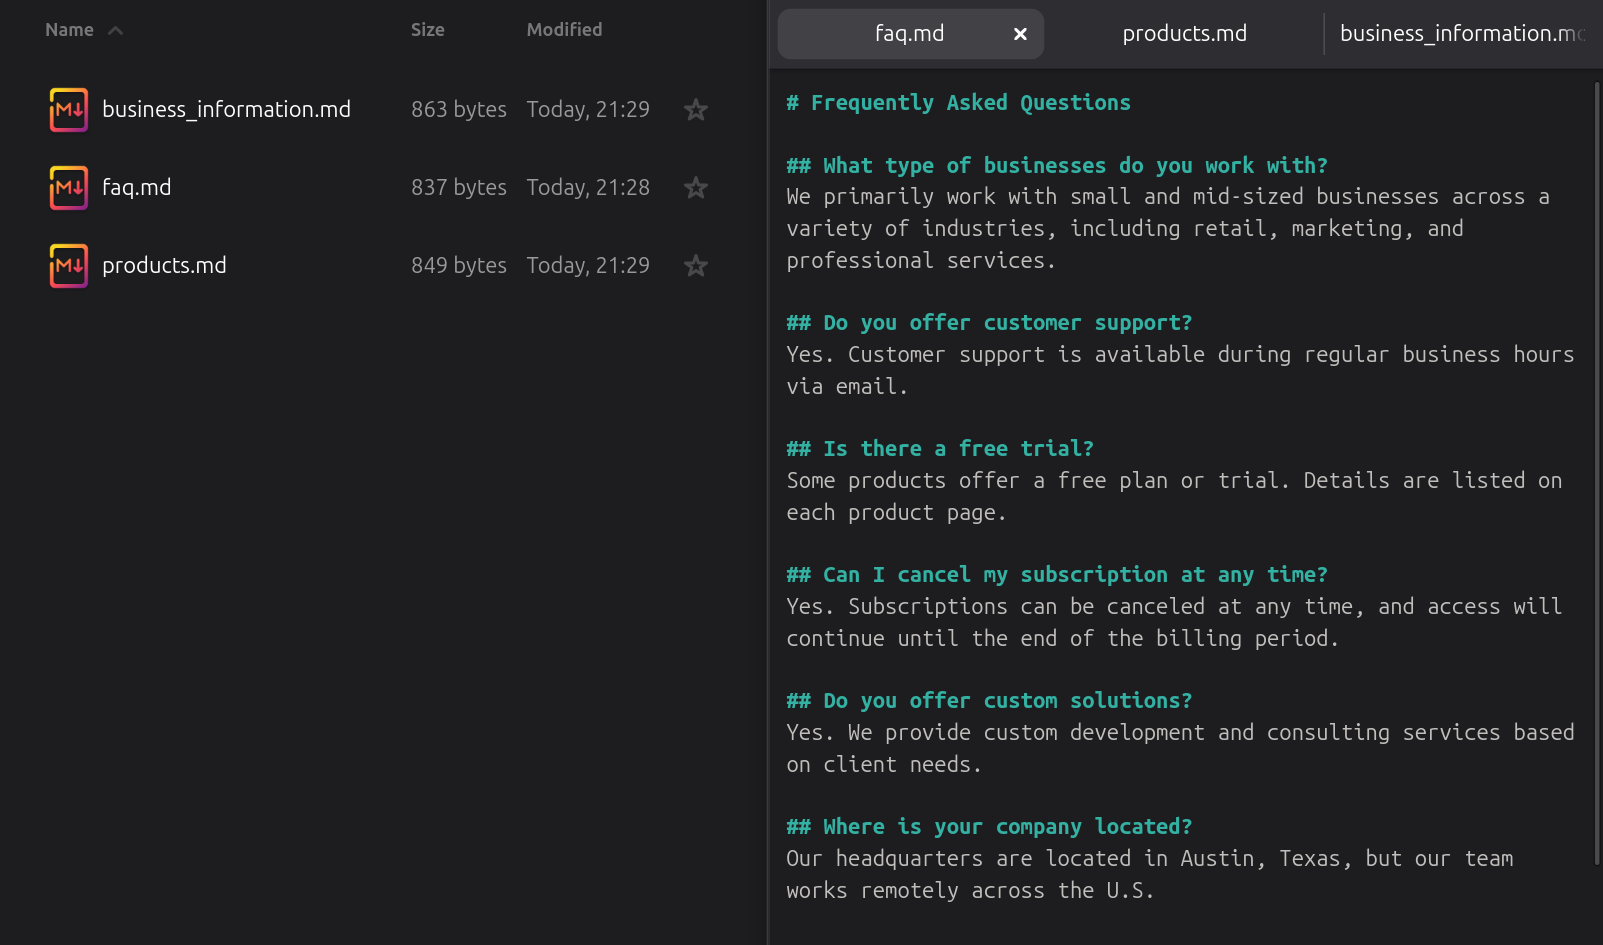Close the faq.md tab

pyautogui.click(x=1019, y=33)
